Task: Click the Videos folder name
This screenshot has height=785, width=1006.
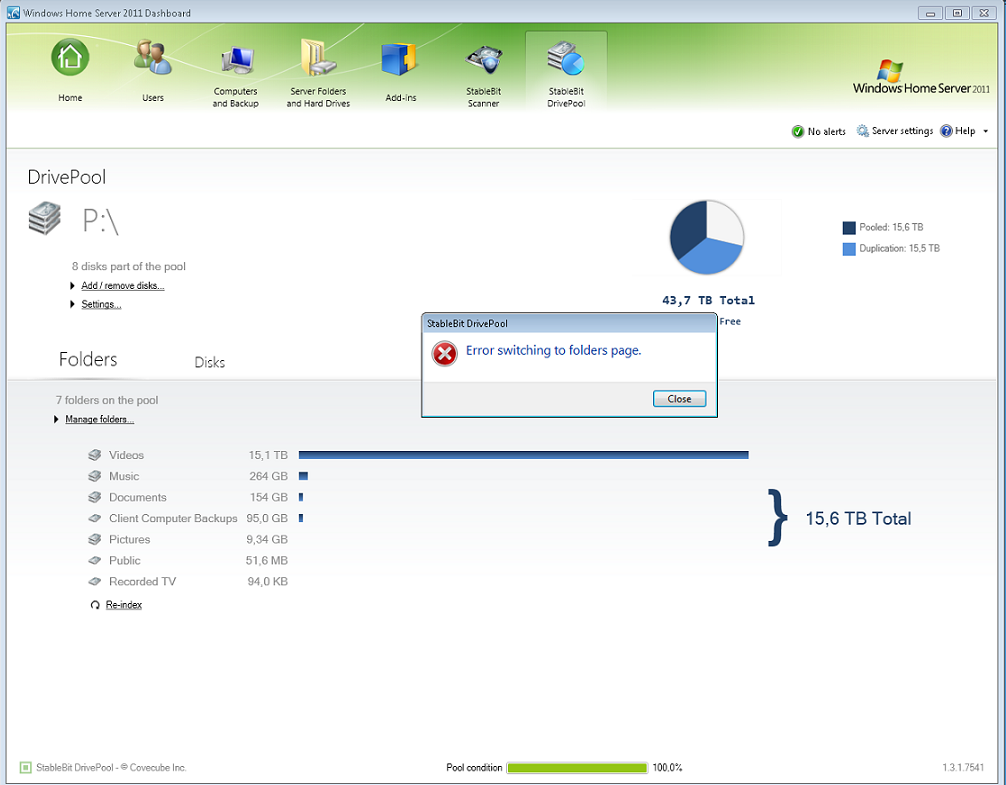Action: pos(126,455)
